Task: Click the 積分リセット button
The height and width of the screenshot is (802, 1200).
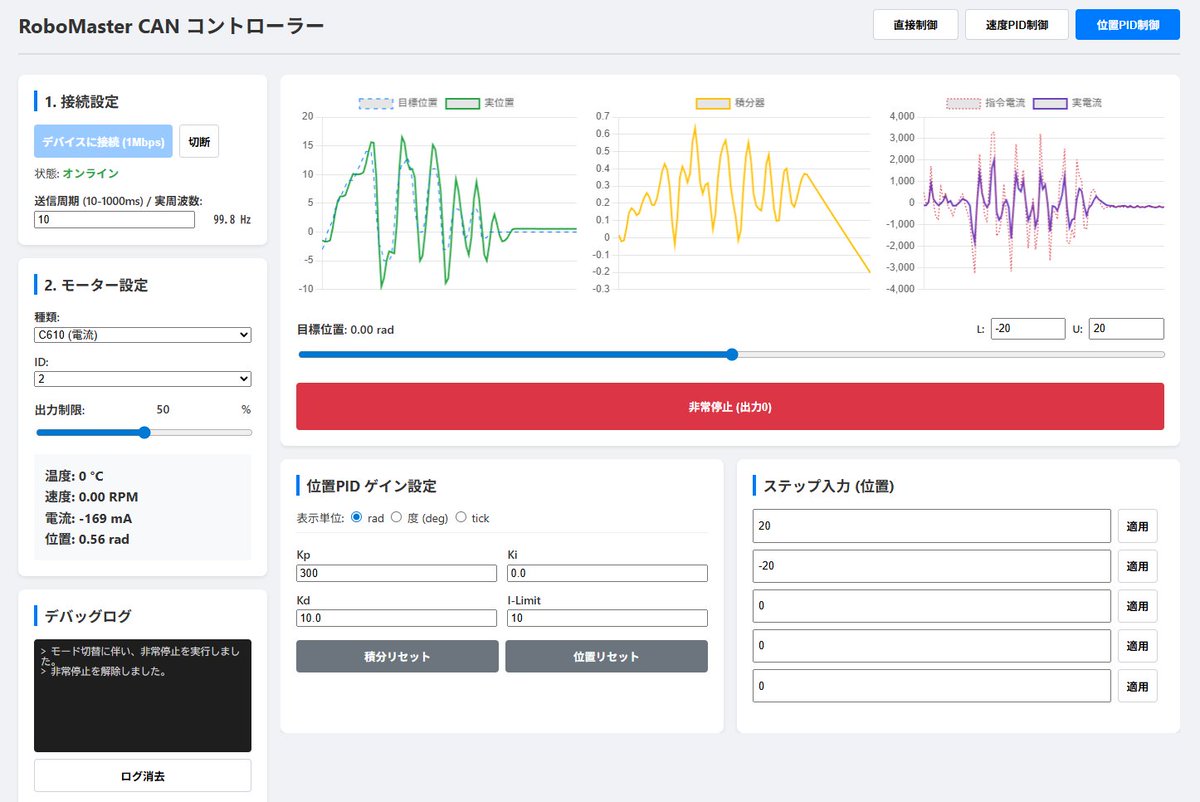Action: [397, 657]
